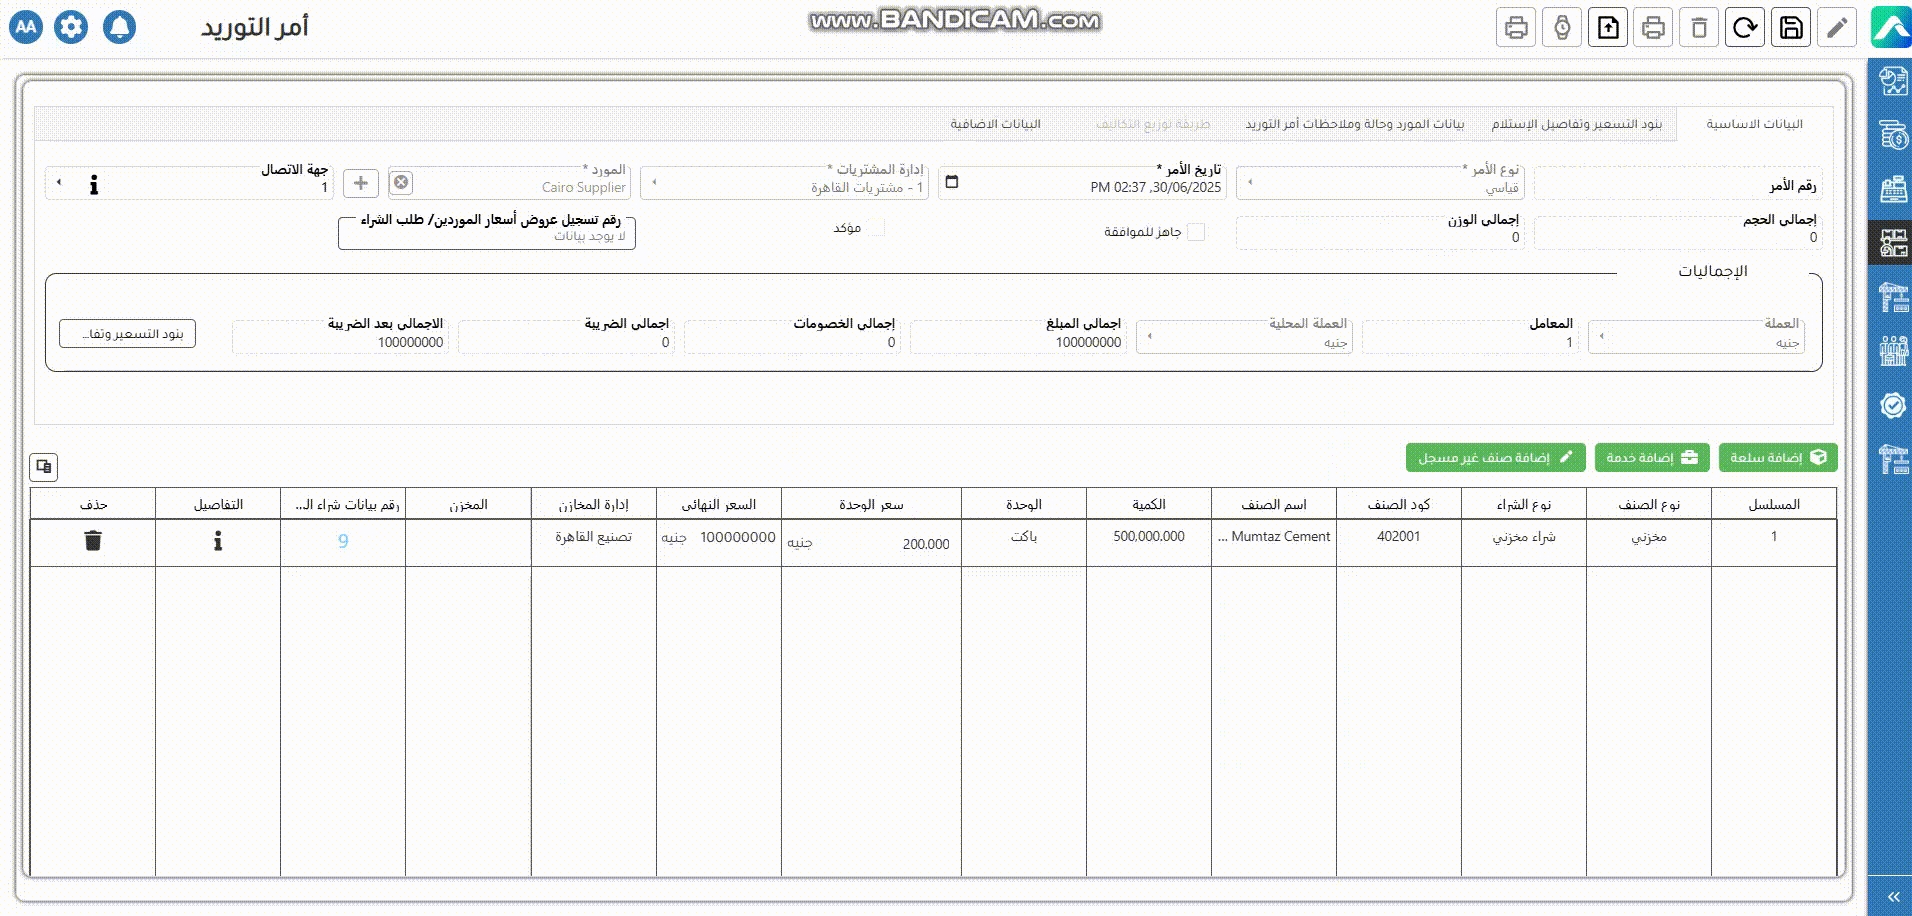
Task: Open notifications bell icon
Action: 119,27
